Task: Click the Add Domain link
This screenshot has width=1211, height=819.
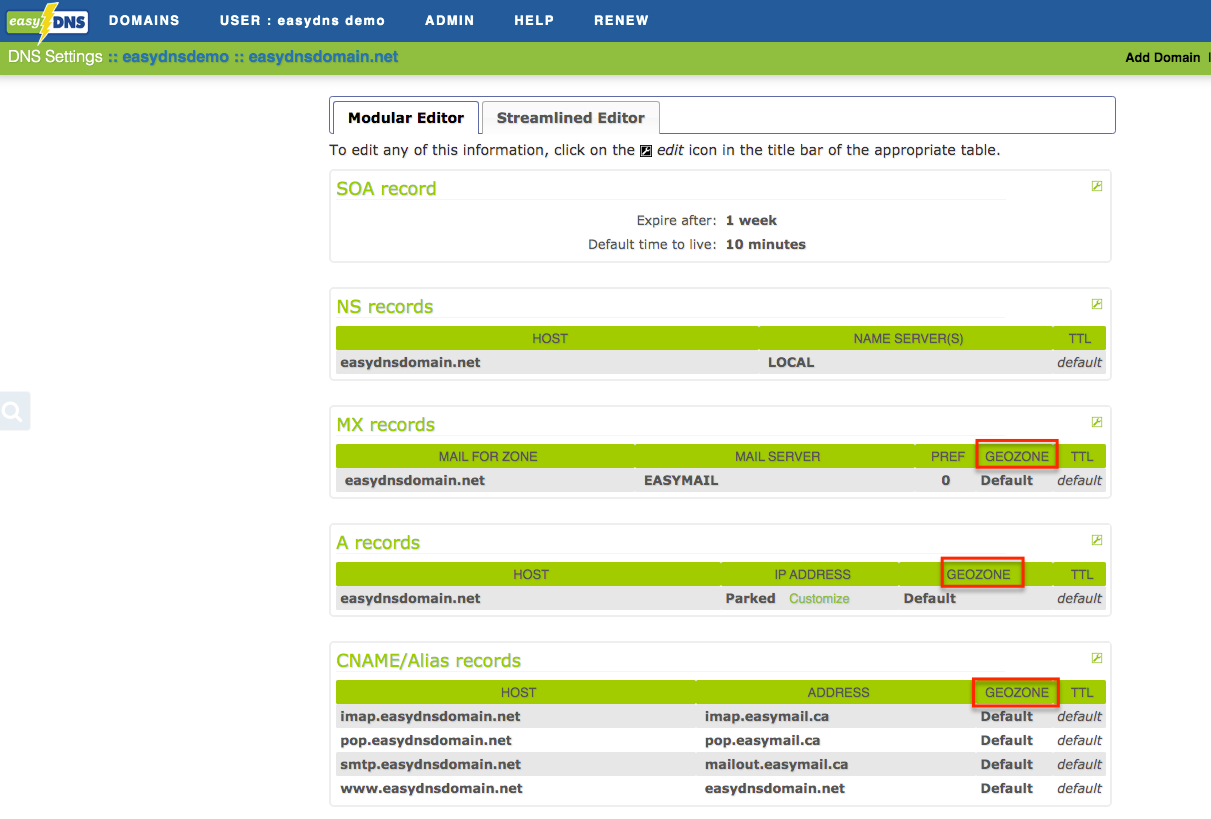Action: (1163, 57)
